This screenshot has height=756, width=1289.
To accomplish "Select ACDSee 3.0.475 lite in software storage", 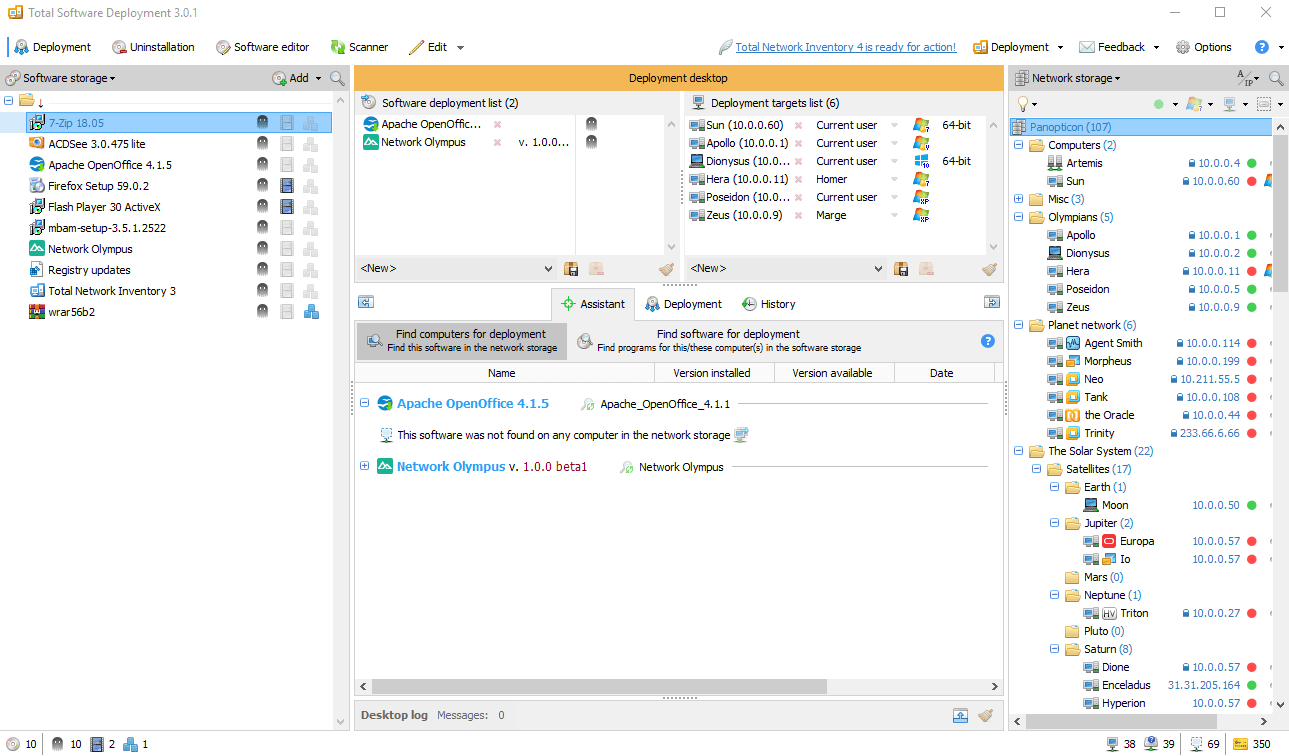I will [96, 144].
